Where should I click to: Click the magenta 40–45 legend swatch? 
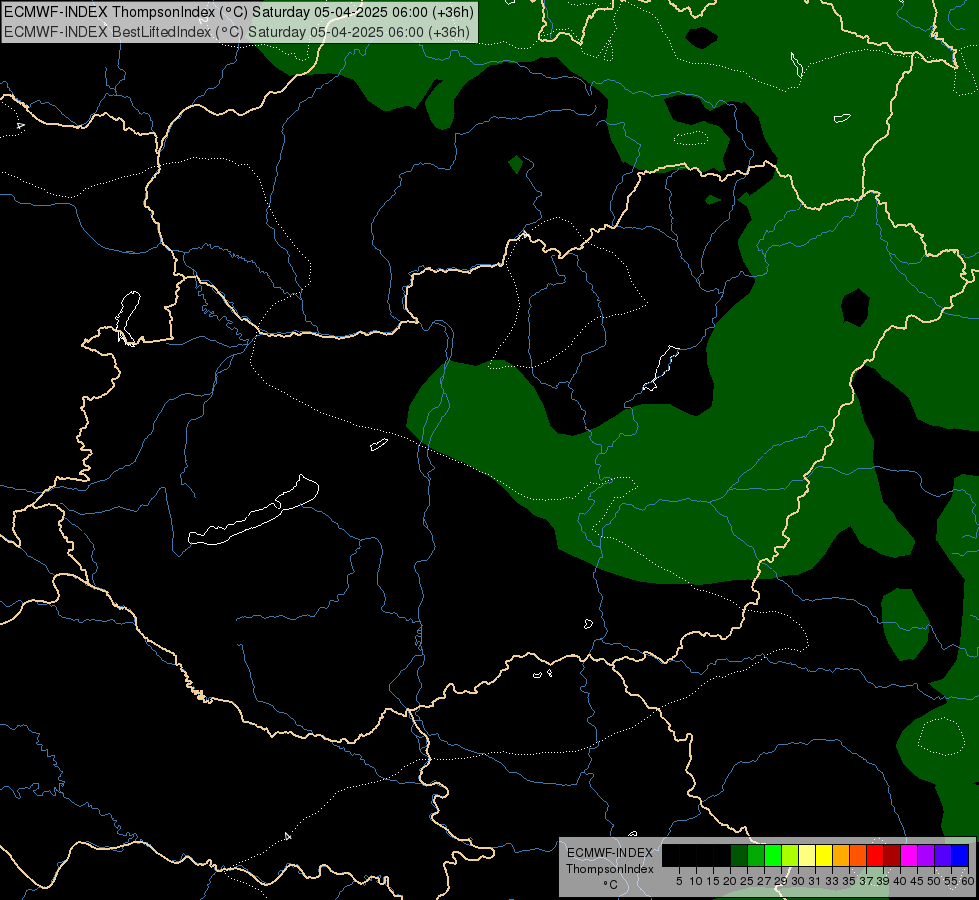pos(909,855)
